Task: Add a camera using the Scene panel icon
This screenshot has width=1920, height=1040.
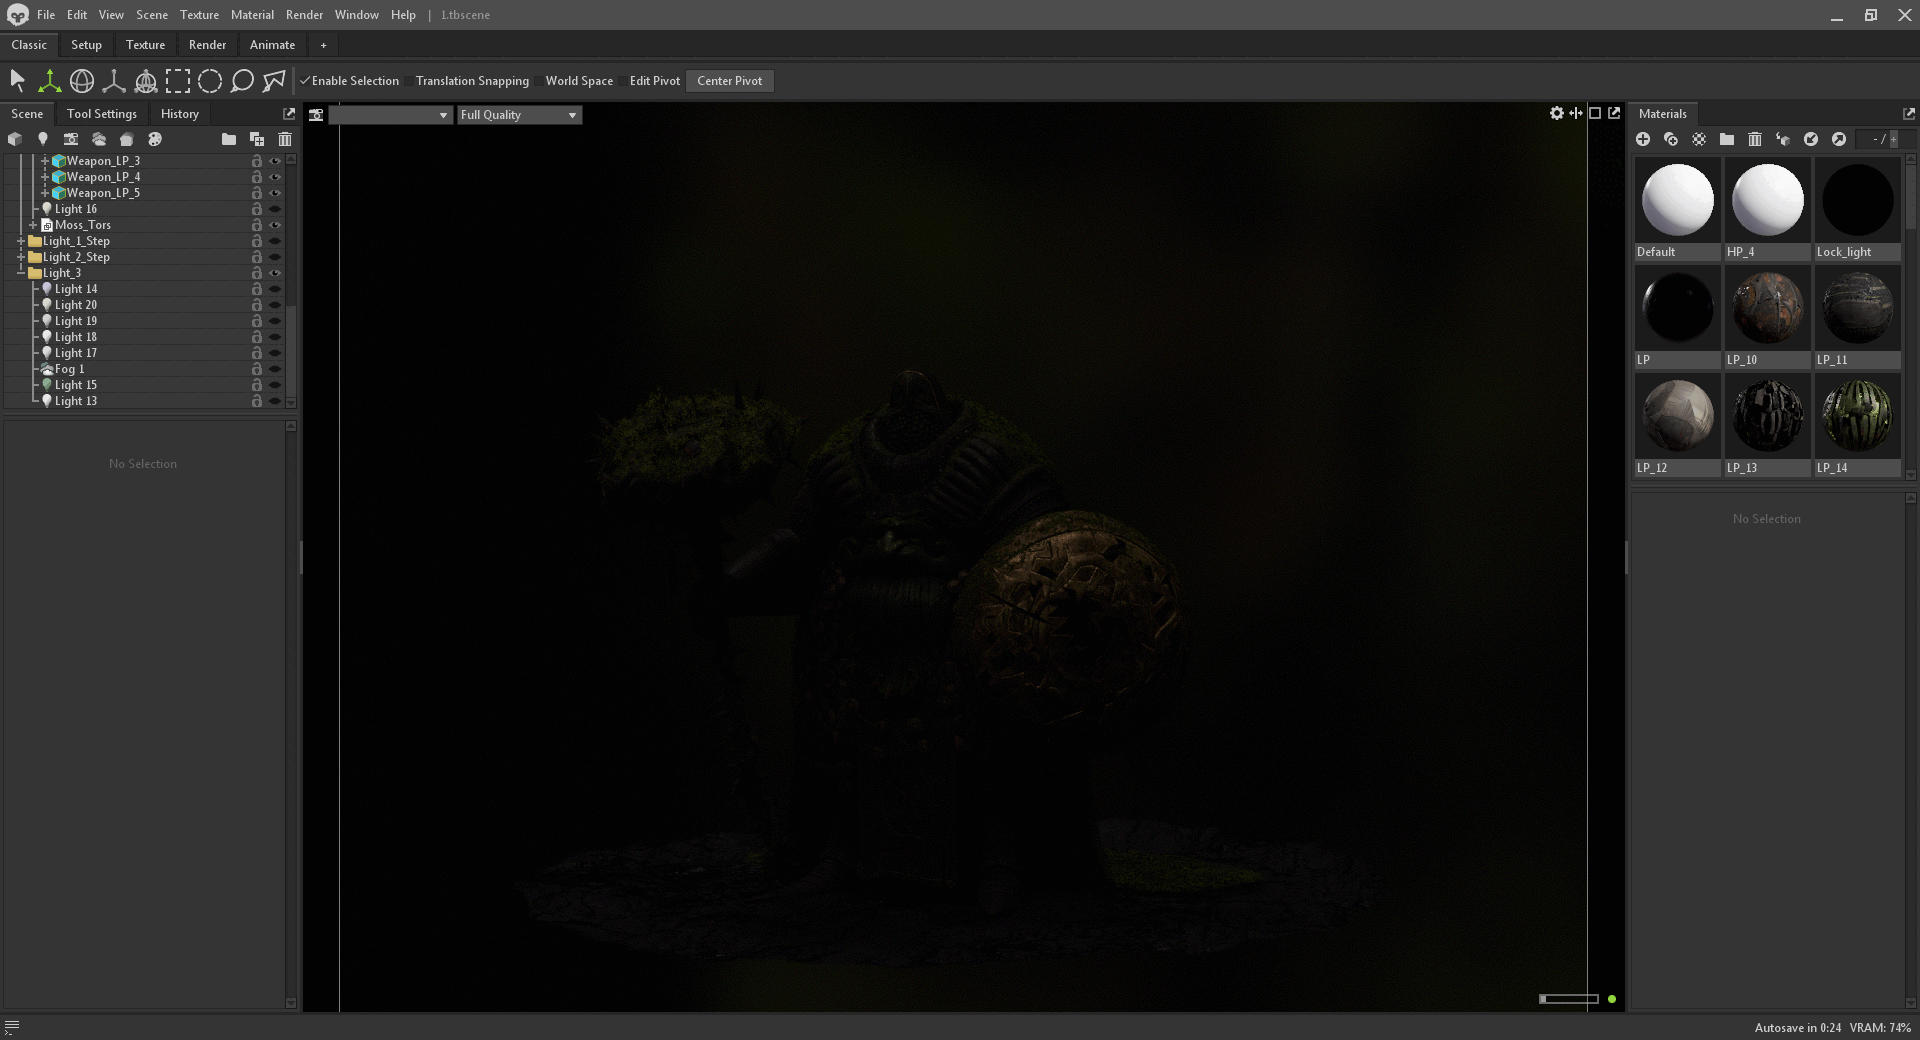Action: click(70, 139)
